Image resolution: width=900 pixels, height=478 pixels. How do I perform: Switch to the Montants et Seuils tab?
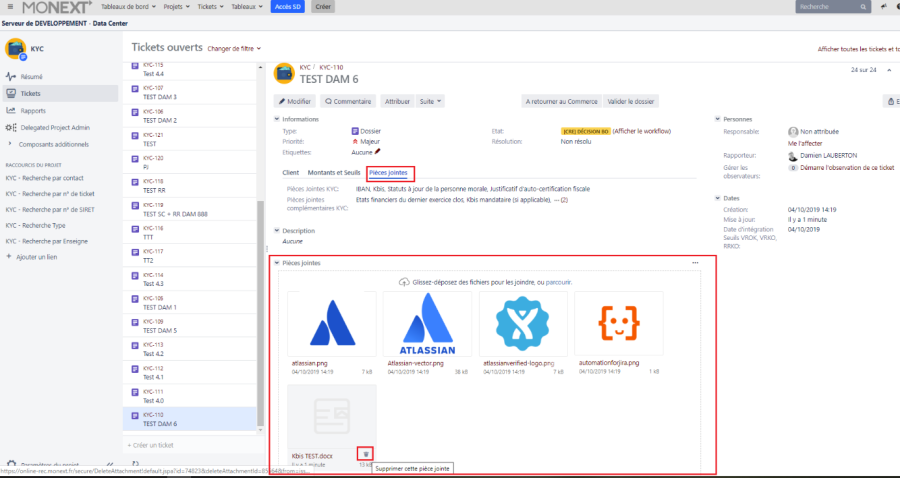[334, 173]
